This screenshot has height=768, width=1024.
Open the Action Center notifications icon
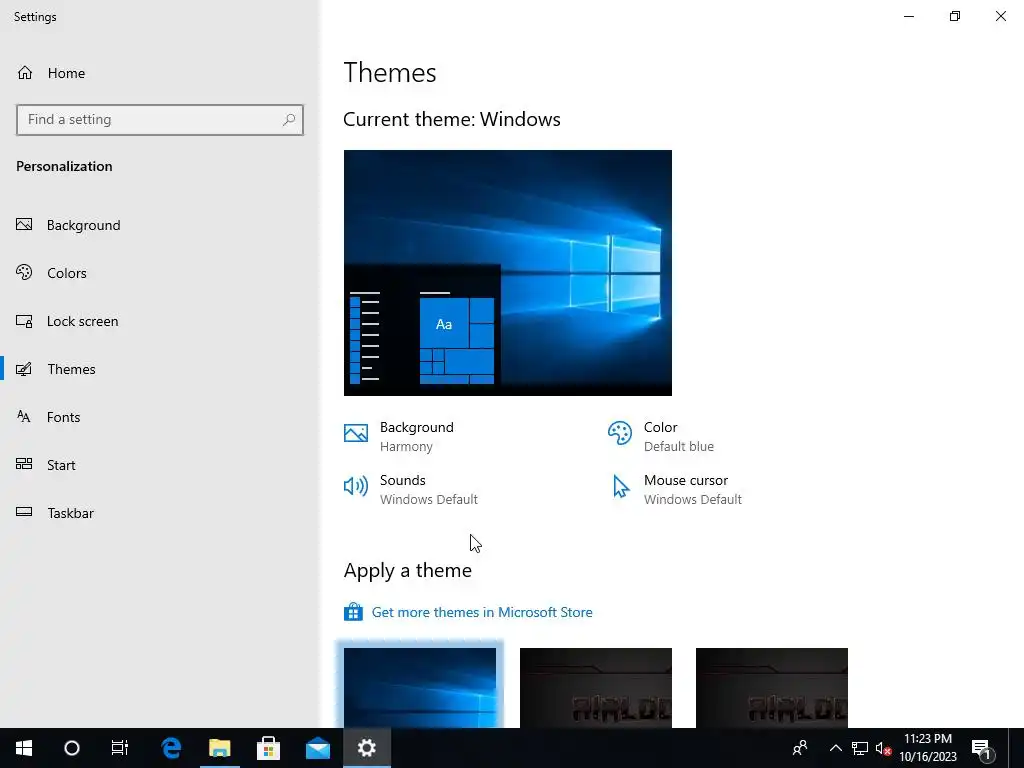982,748
